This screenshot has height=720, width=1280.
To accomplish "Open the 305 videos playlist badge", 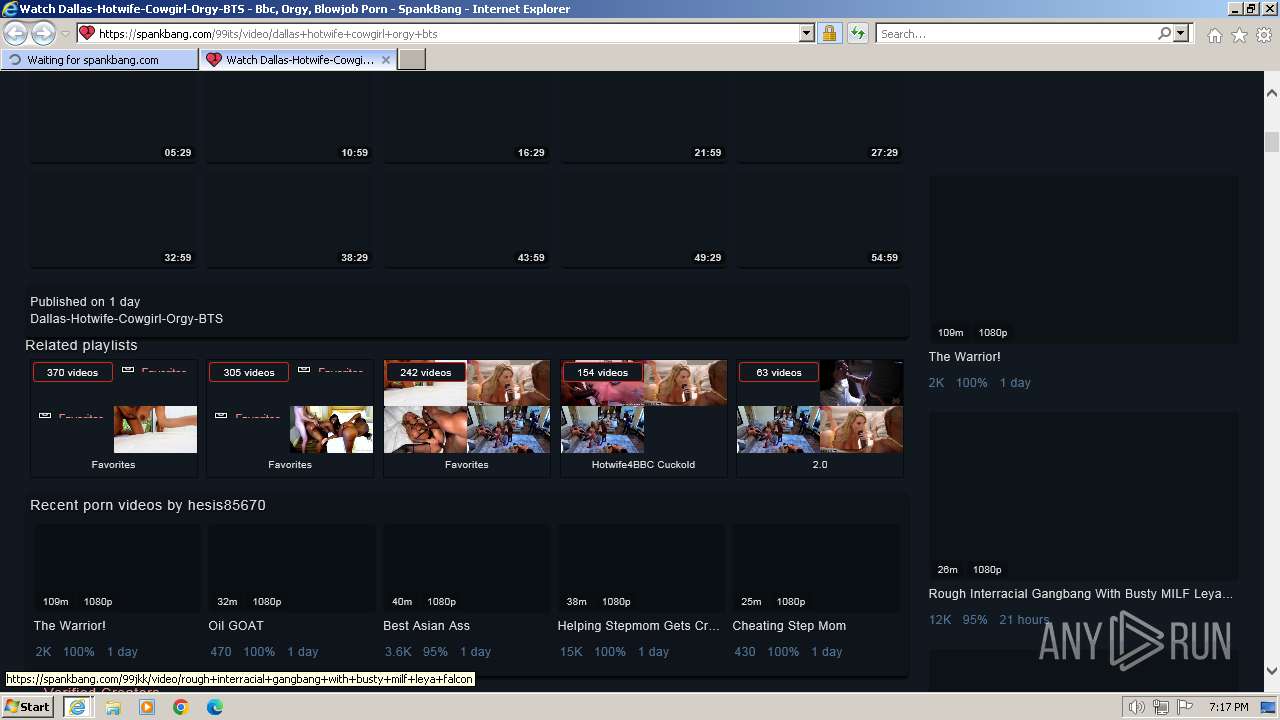I will [248, 372].
